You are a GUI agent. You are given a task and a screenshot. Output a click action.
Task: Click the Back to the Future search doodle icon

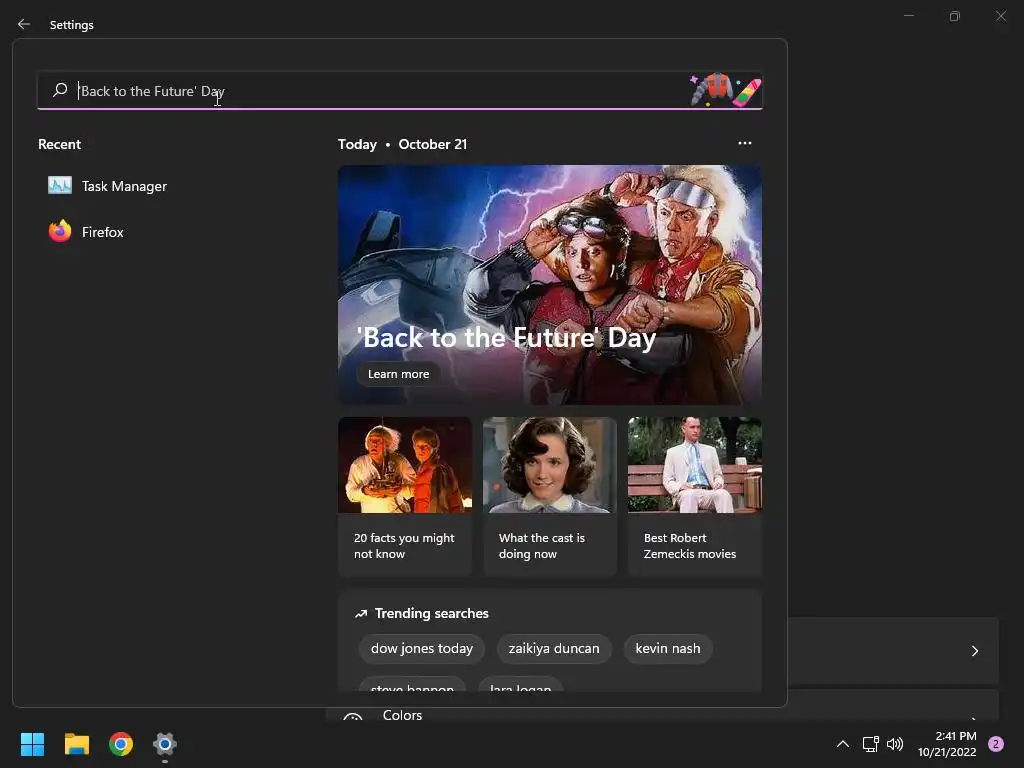click(726, 89)
